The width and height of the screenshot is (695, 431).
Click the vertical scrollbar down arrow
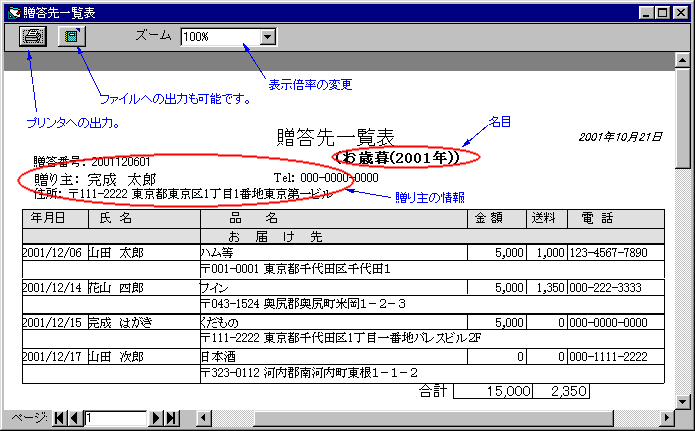point(684,401)
